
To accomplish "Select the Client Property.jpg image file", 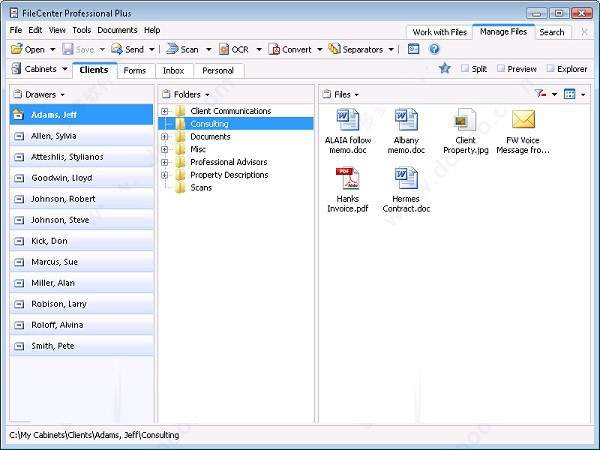I will [x=465, y=121].
